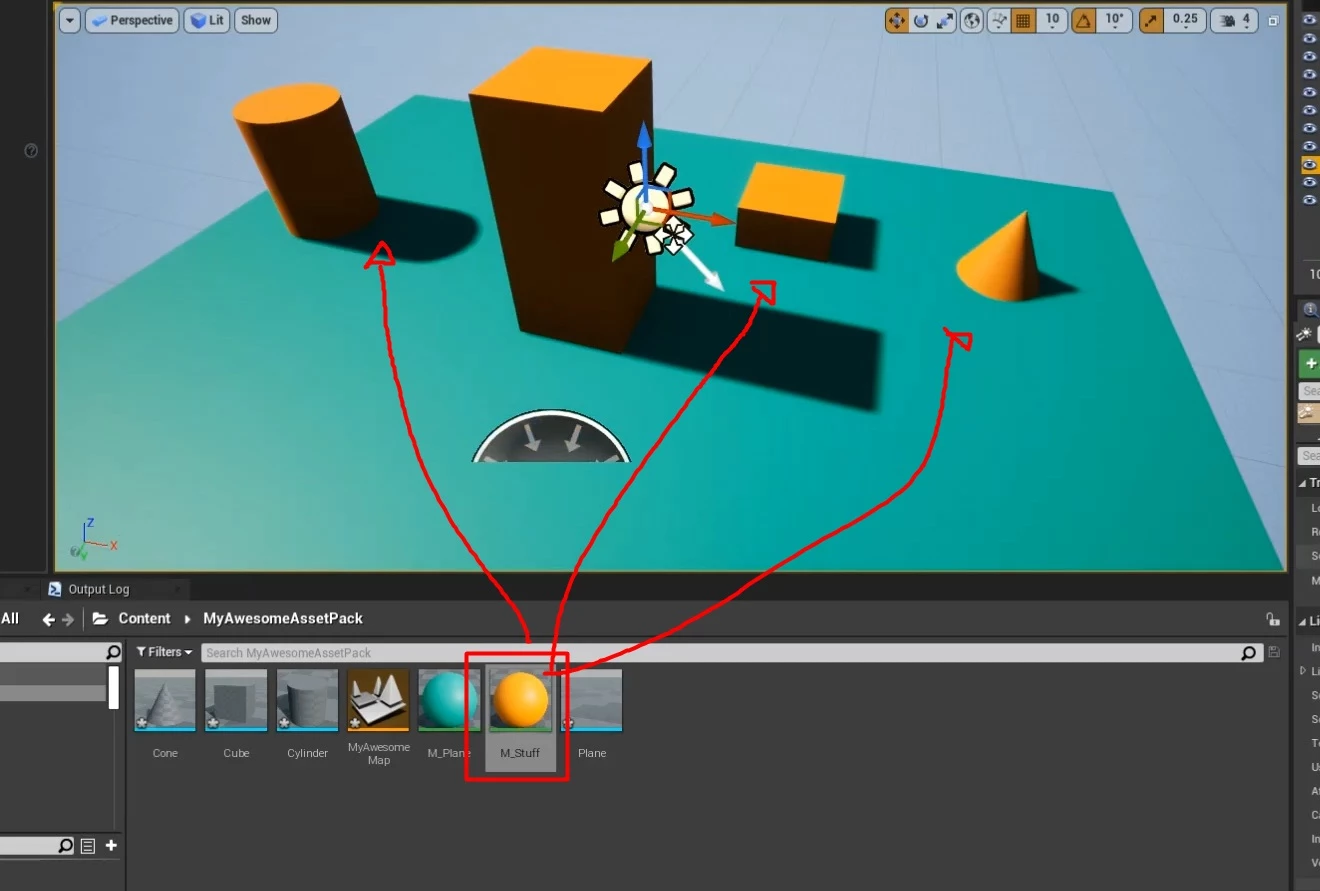The image size is (1320, 891).
Task: Click the content browser lock icon
Action: pos(1272,619)
